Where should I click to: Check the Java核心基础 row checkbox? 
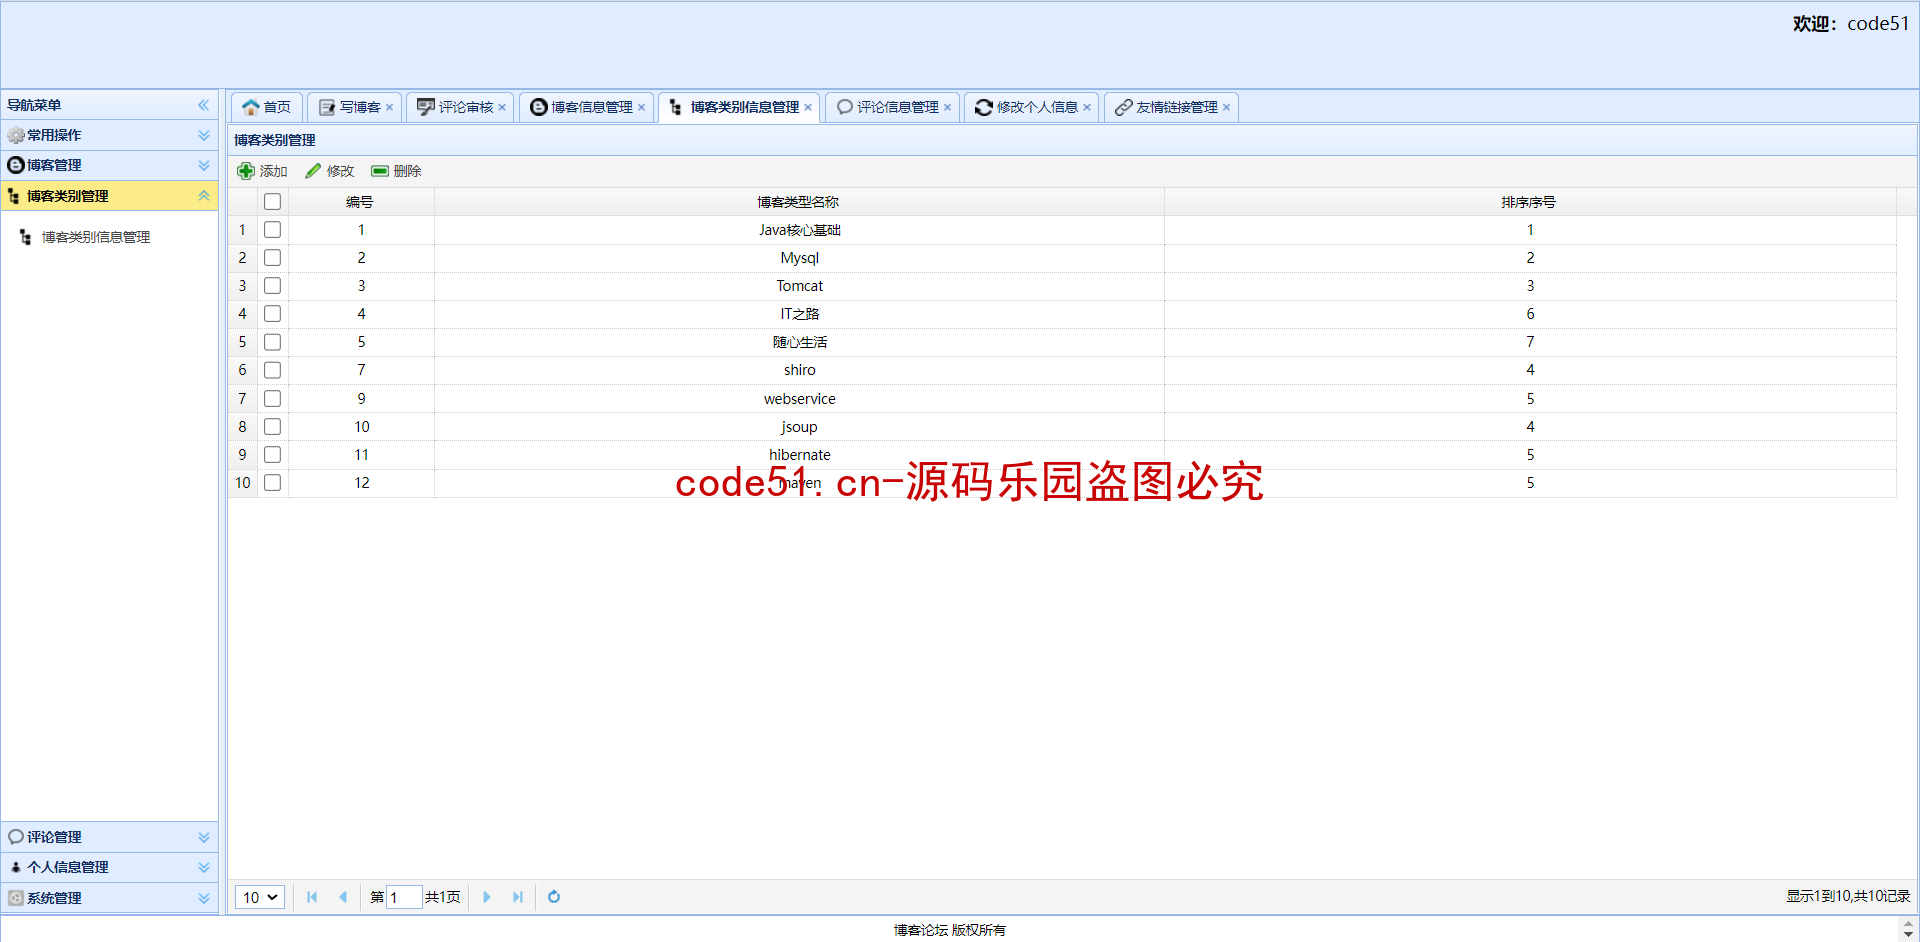(272, 230)
